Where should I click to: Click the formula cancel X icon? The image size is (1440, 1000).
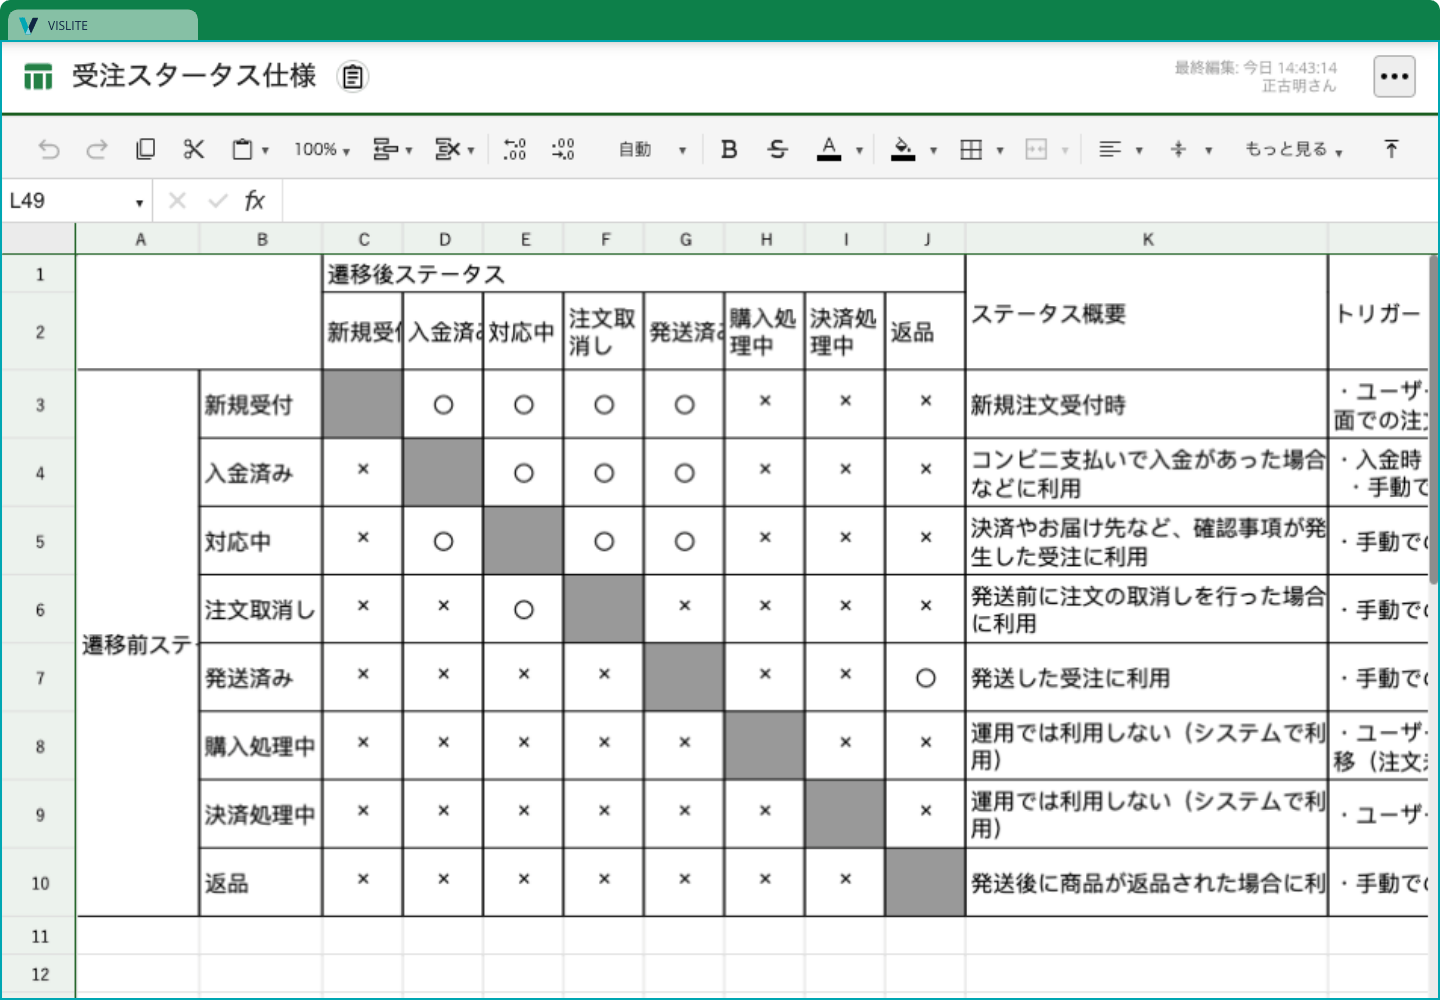point(177,201)
